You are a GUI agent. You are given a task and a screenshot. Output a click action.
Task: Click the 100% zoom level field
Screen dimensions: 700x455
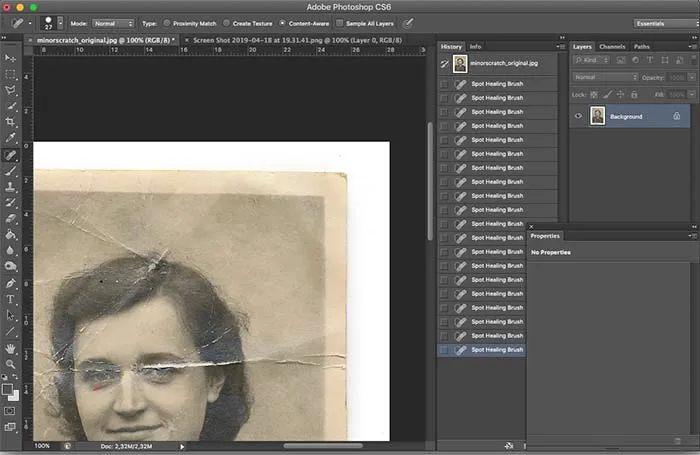click(x=42, y=446)
